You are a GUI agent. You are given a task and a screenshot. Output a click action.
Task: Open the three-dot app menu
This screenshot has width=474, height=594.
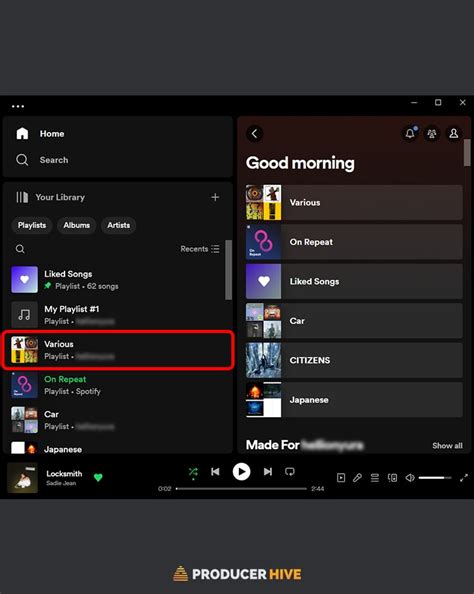18,106
